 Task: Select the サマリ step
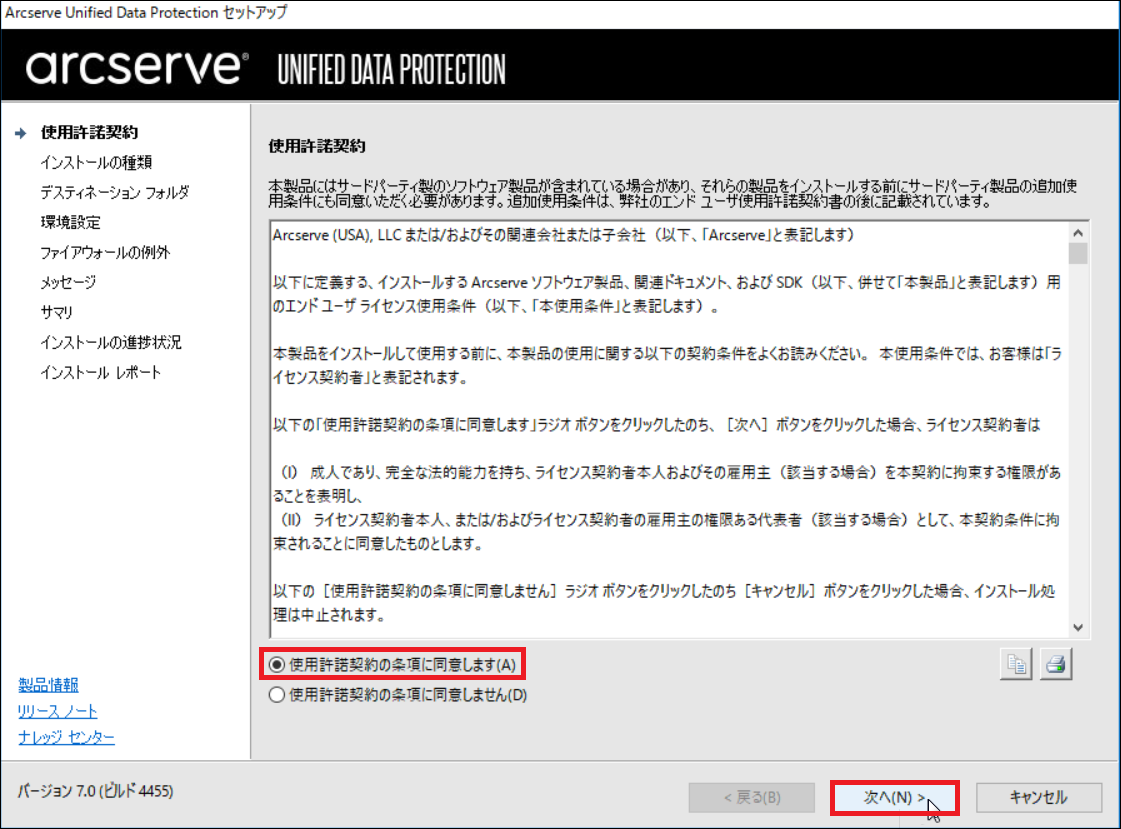click(x=56, y=312)
